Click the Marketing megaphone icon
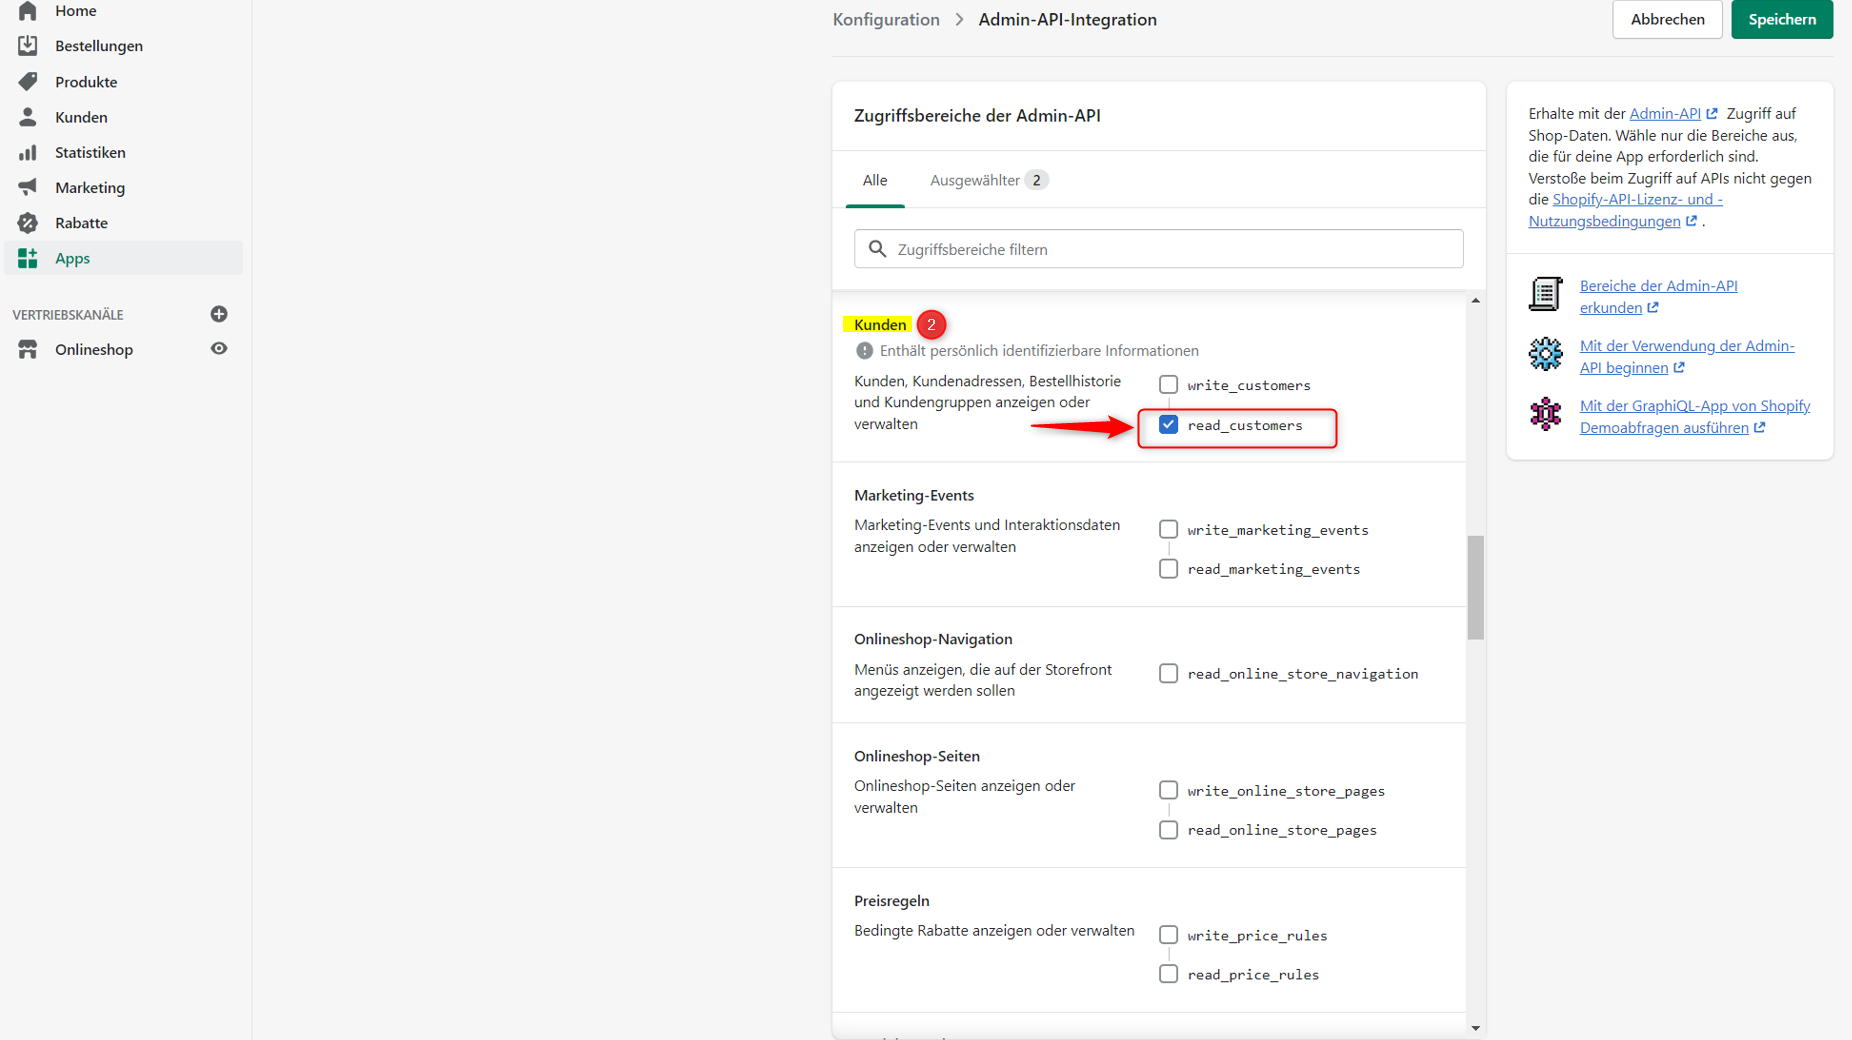Viewport: 1852px width, 1040px height. (28, 188)
